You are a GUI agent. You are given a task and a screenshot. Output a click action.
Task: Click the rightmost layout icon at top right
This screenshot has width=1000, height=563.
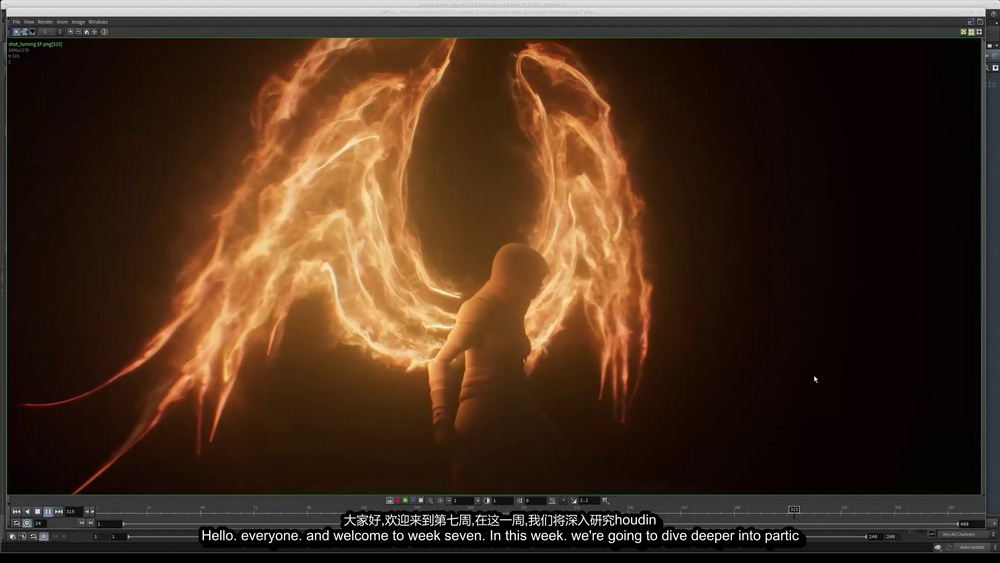[x=979, y=31]
